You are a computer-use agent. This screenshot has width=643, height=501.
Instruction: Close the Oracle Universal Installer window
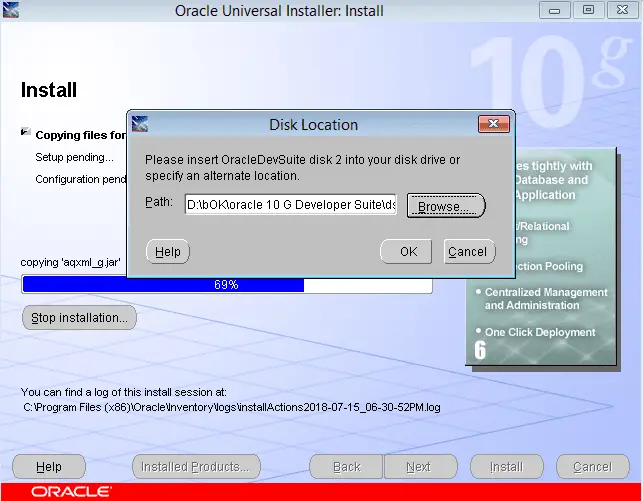622,10
